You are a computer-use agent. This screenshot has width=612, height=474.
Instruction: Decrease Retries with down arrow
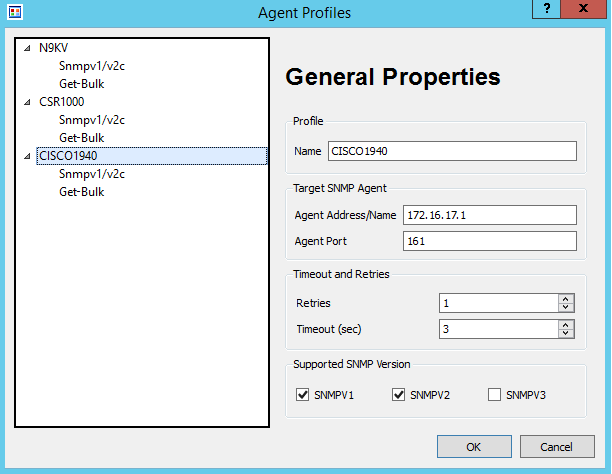566,307
